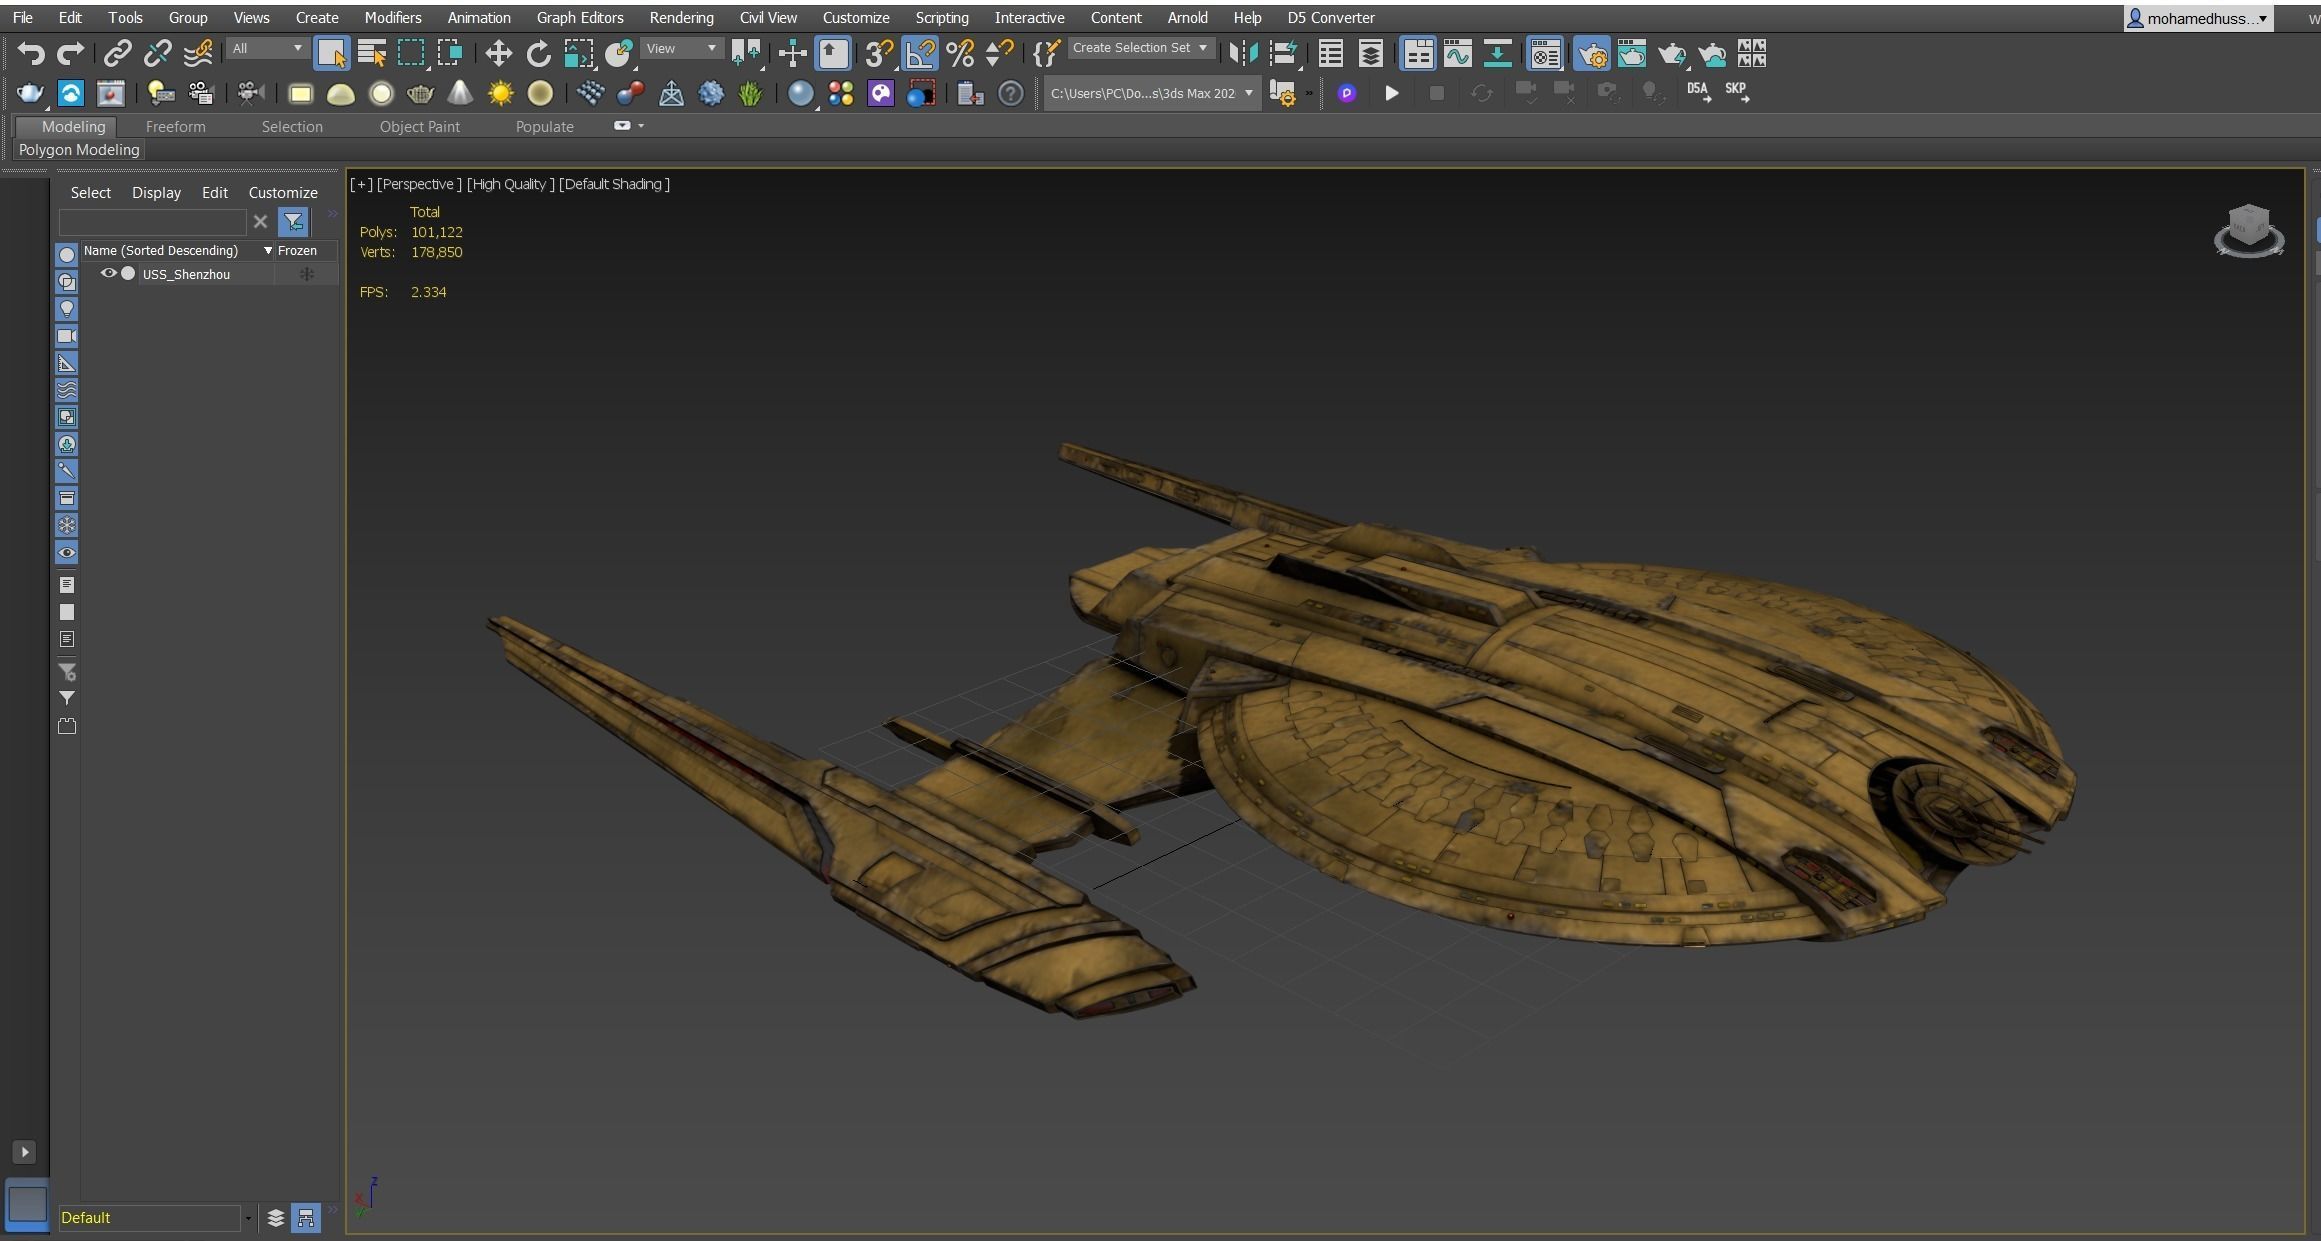Toggle display of geometry filter

point(67,255)
